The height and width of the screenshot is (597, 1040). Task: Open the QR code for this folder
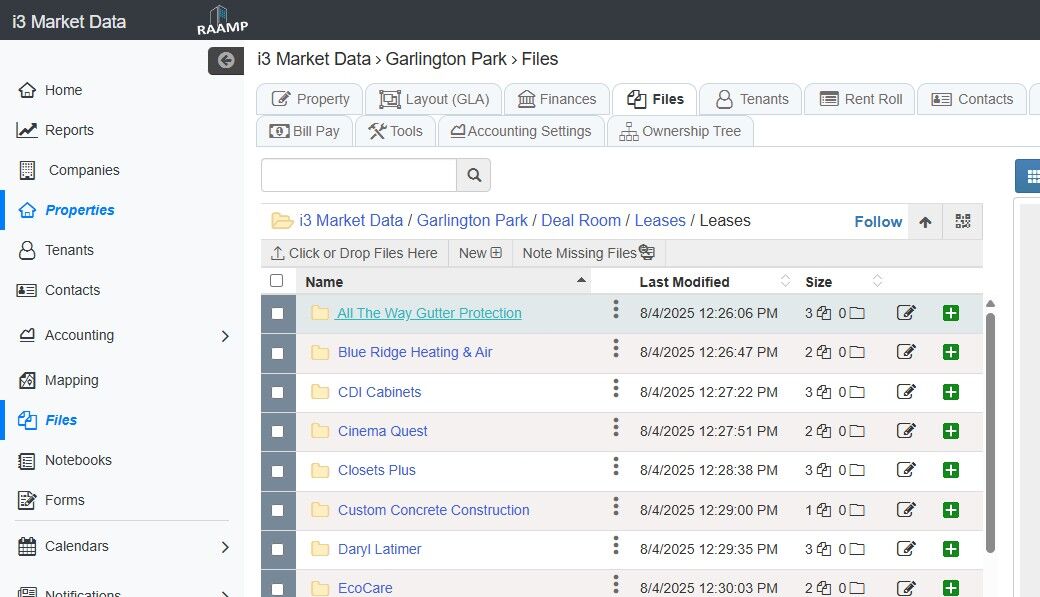[x=962, y=222]
